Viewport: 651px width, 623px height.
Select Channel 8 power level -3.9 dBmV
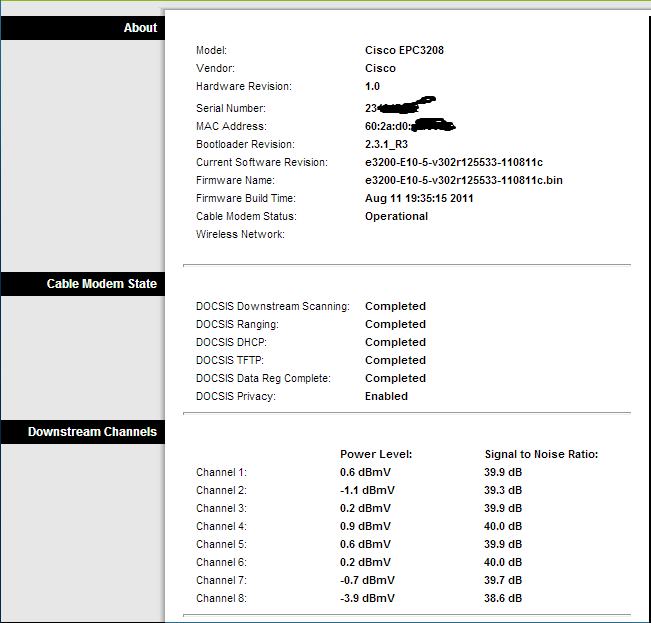tap(367, 598)
